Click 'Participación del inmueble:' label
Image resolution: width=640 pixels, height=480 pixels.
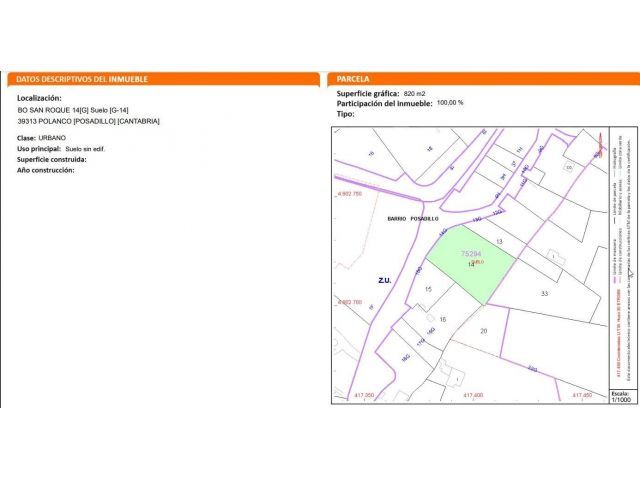coord(384,104)
